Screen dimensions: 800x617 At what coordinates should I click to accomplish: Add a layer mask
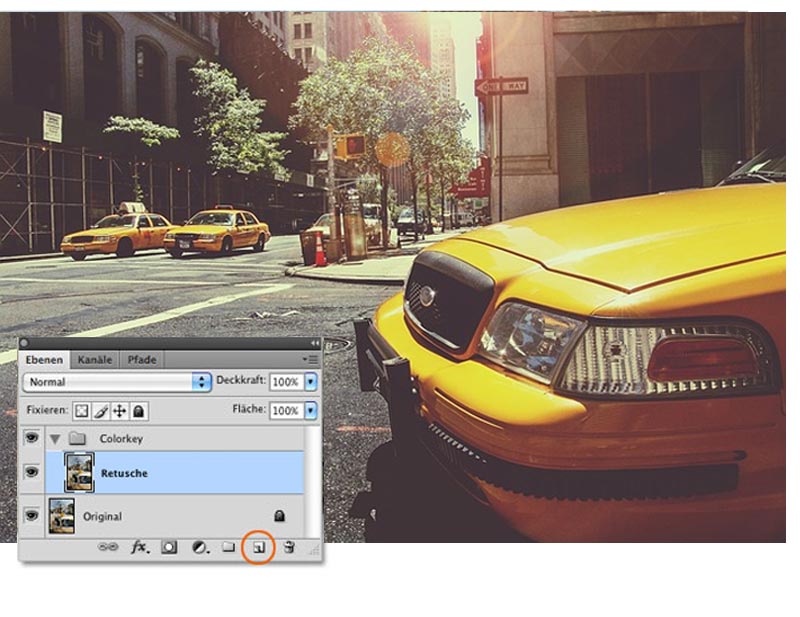[x=169, y=547]
